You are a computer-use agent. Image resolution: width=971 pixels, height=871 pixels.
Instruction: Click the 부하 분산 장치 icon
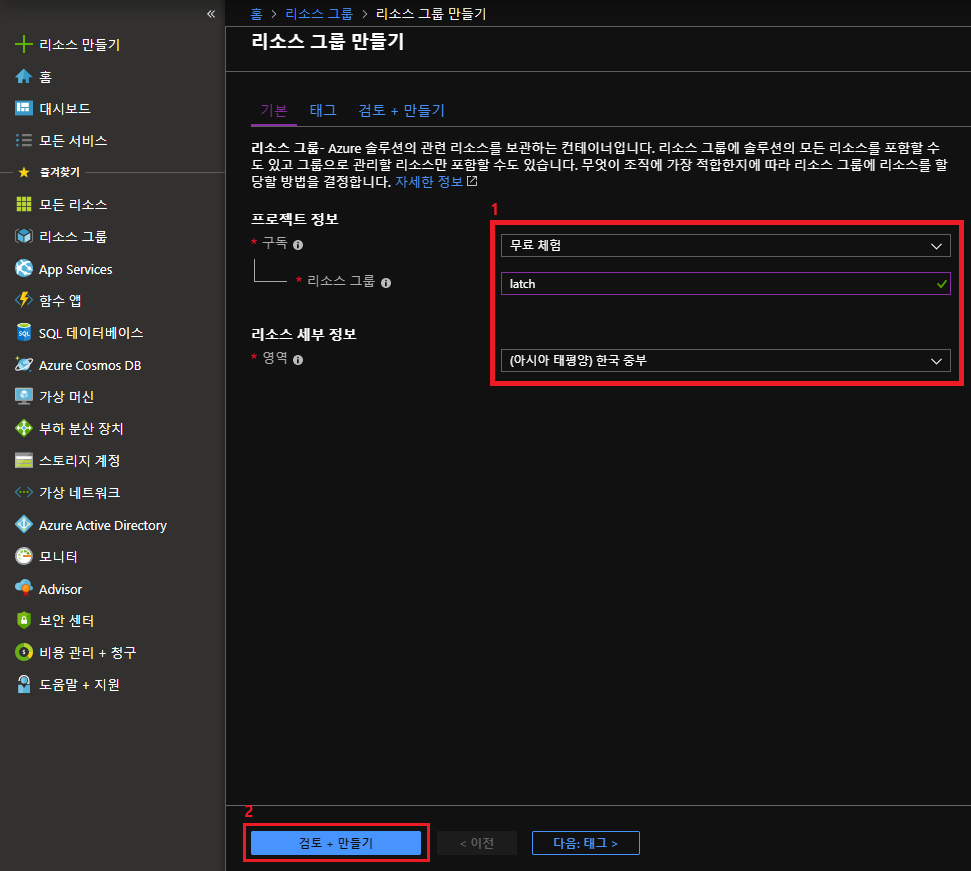[24, 428]
